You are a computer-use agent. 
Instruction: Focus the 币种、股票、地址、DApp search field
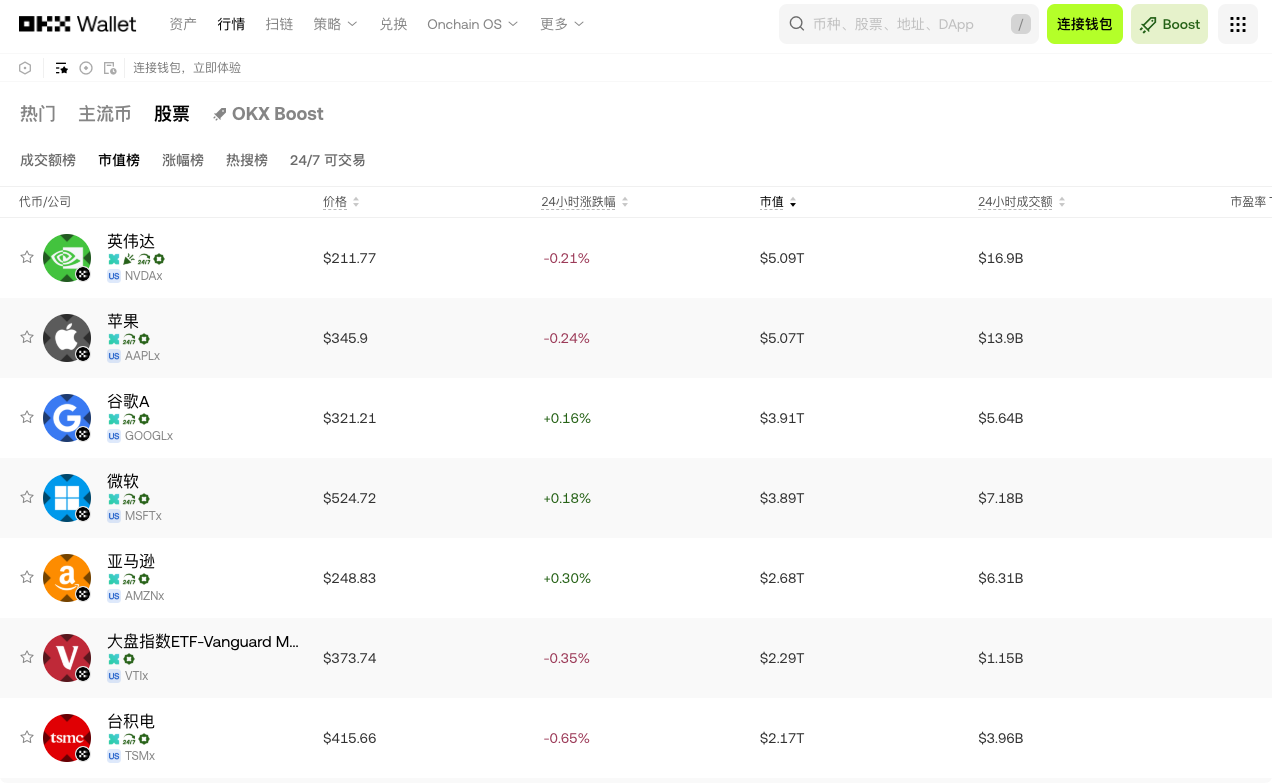(x=908, y=24)
